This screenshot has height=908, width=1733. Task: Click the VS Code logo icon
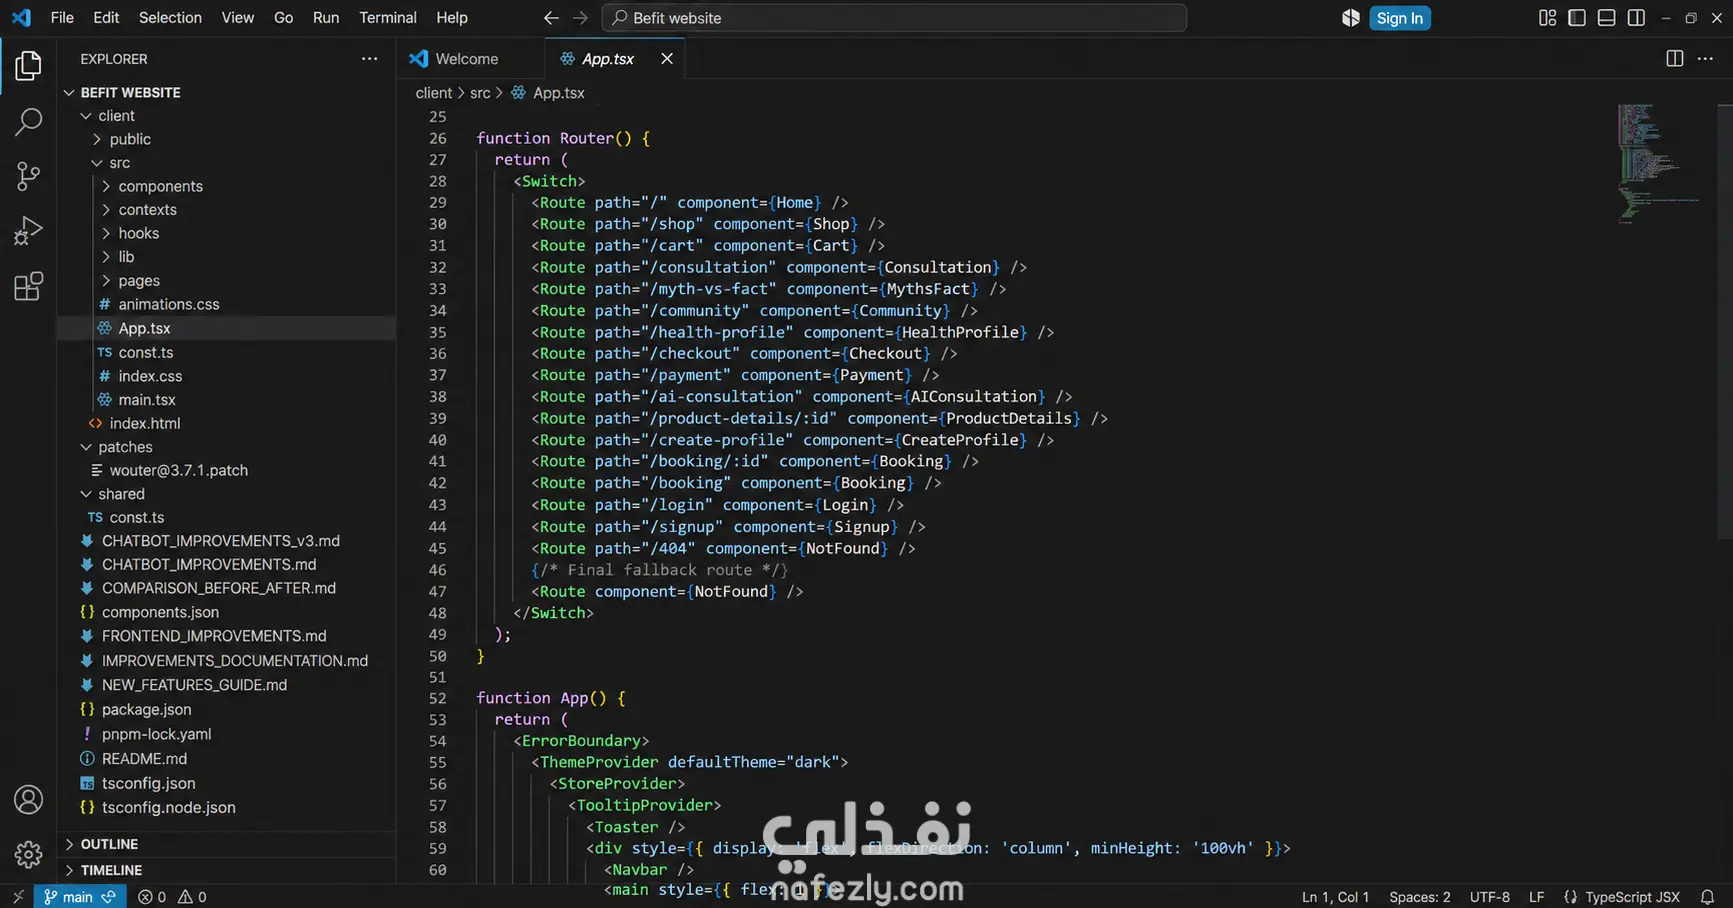pos(21,18)
